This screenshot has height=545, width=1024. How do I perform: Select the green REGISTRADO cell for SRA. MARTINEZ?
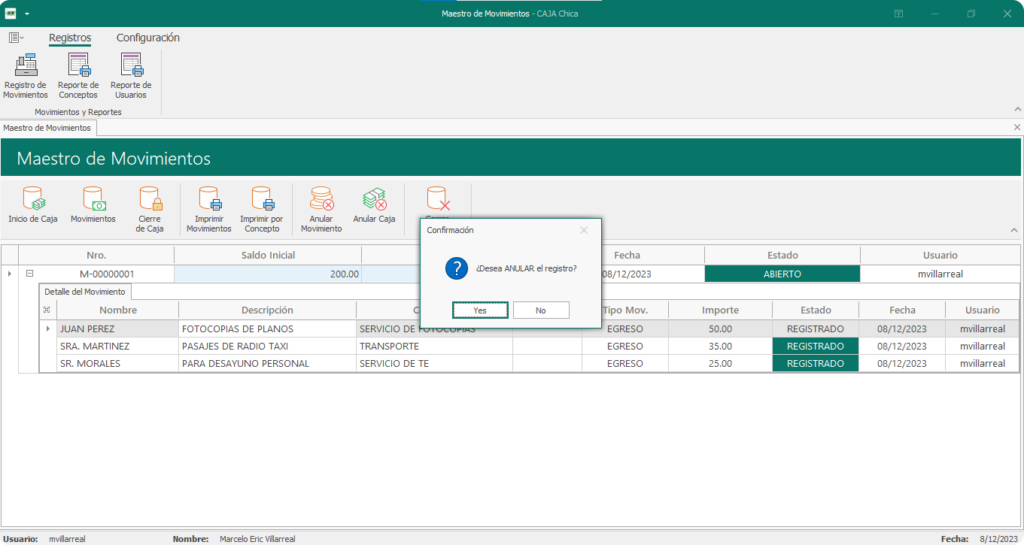coord(815,346)
